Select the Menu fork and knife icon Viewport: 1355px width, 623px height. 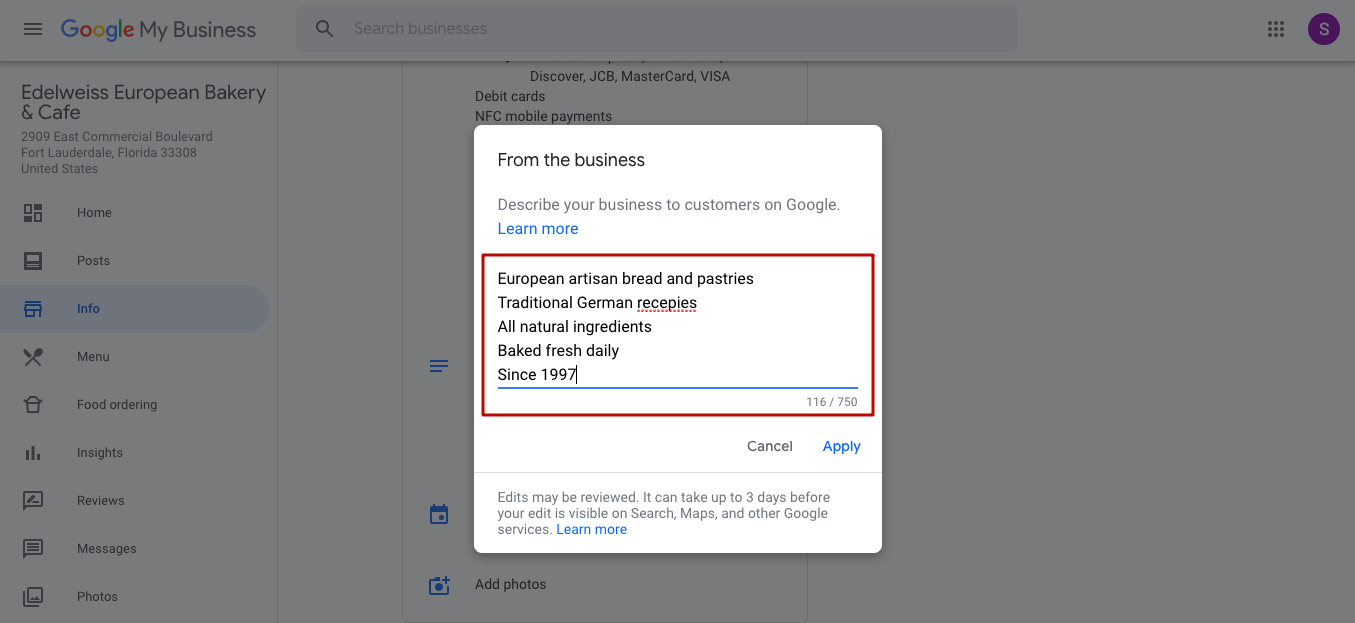33,357
